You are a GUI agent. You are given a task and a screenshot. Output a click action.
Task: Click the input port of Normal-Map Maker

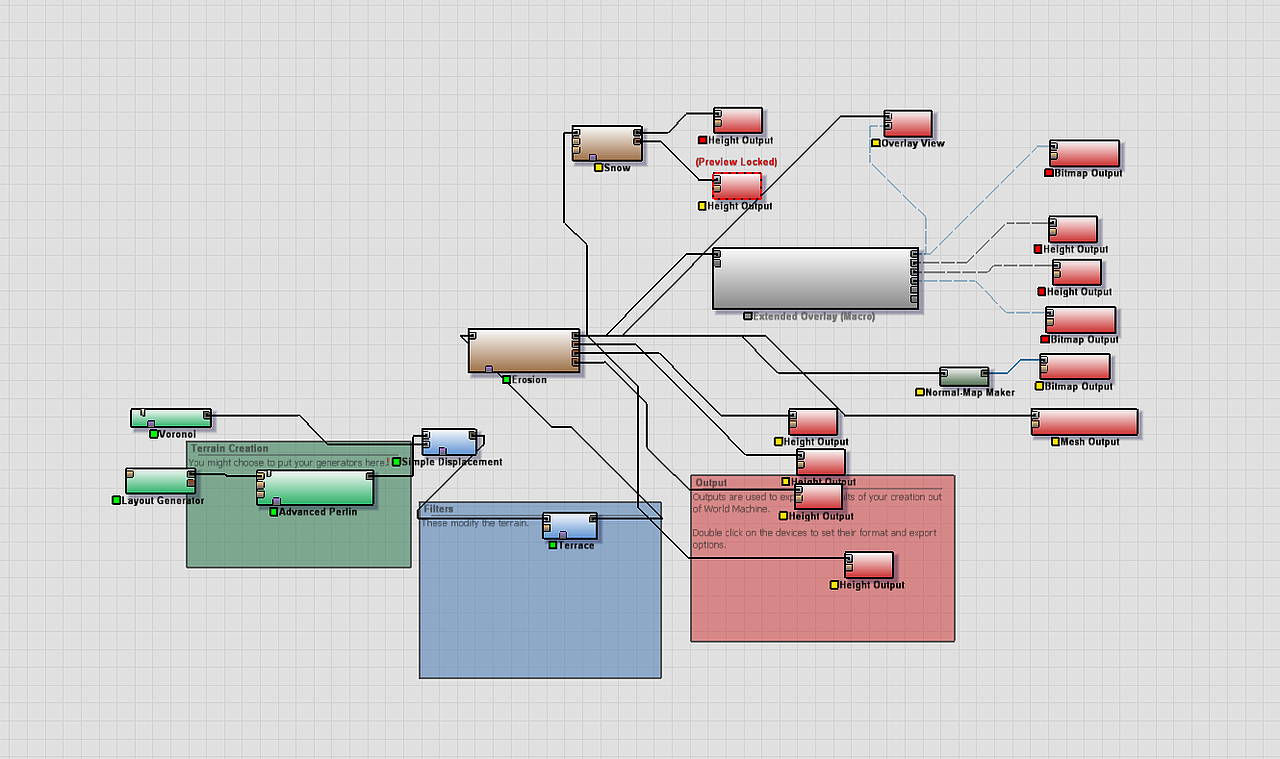pos(945,373)
